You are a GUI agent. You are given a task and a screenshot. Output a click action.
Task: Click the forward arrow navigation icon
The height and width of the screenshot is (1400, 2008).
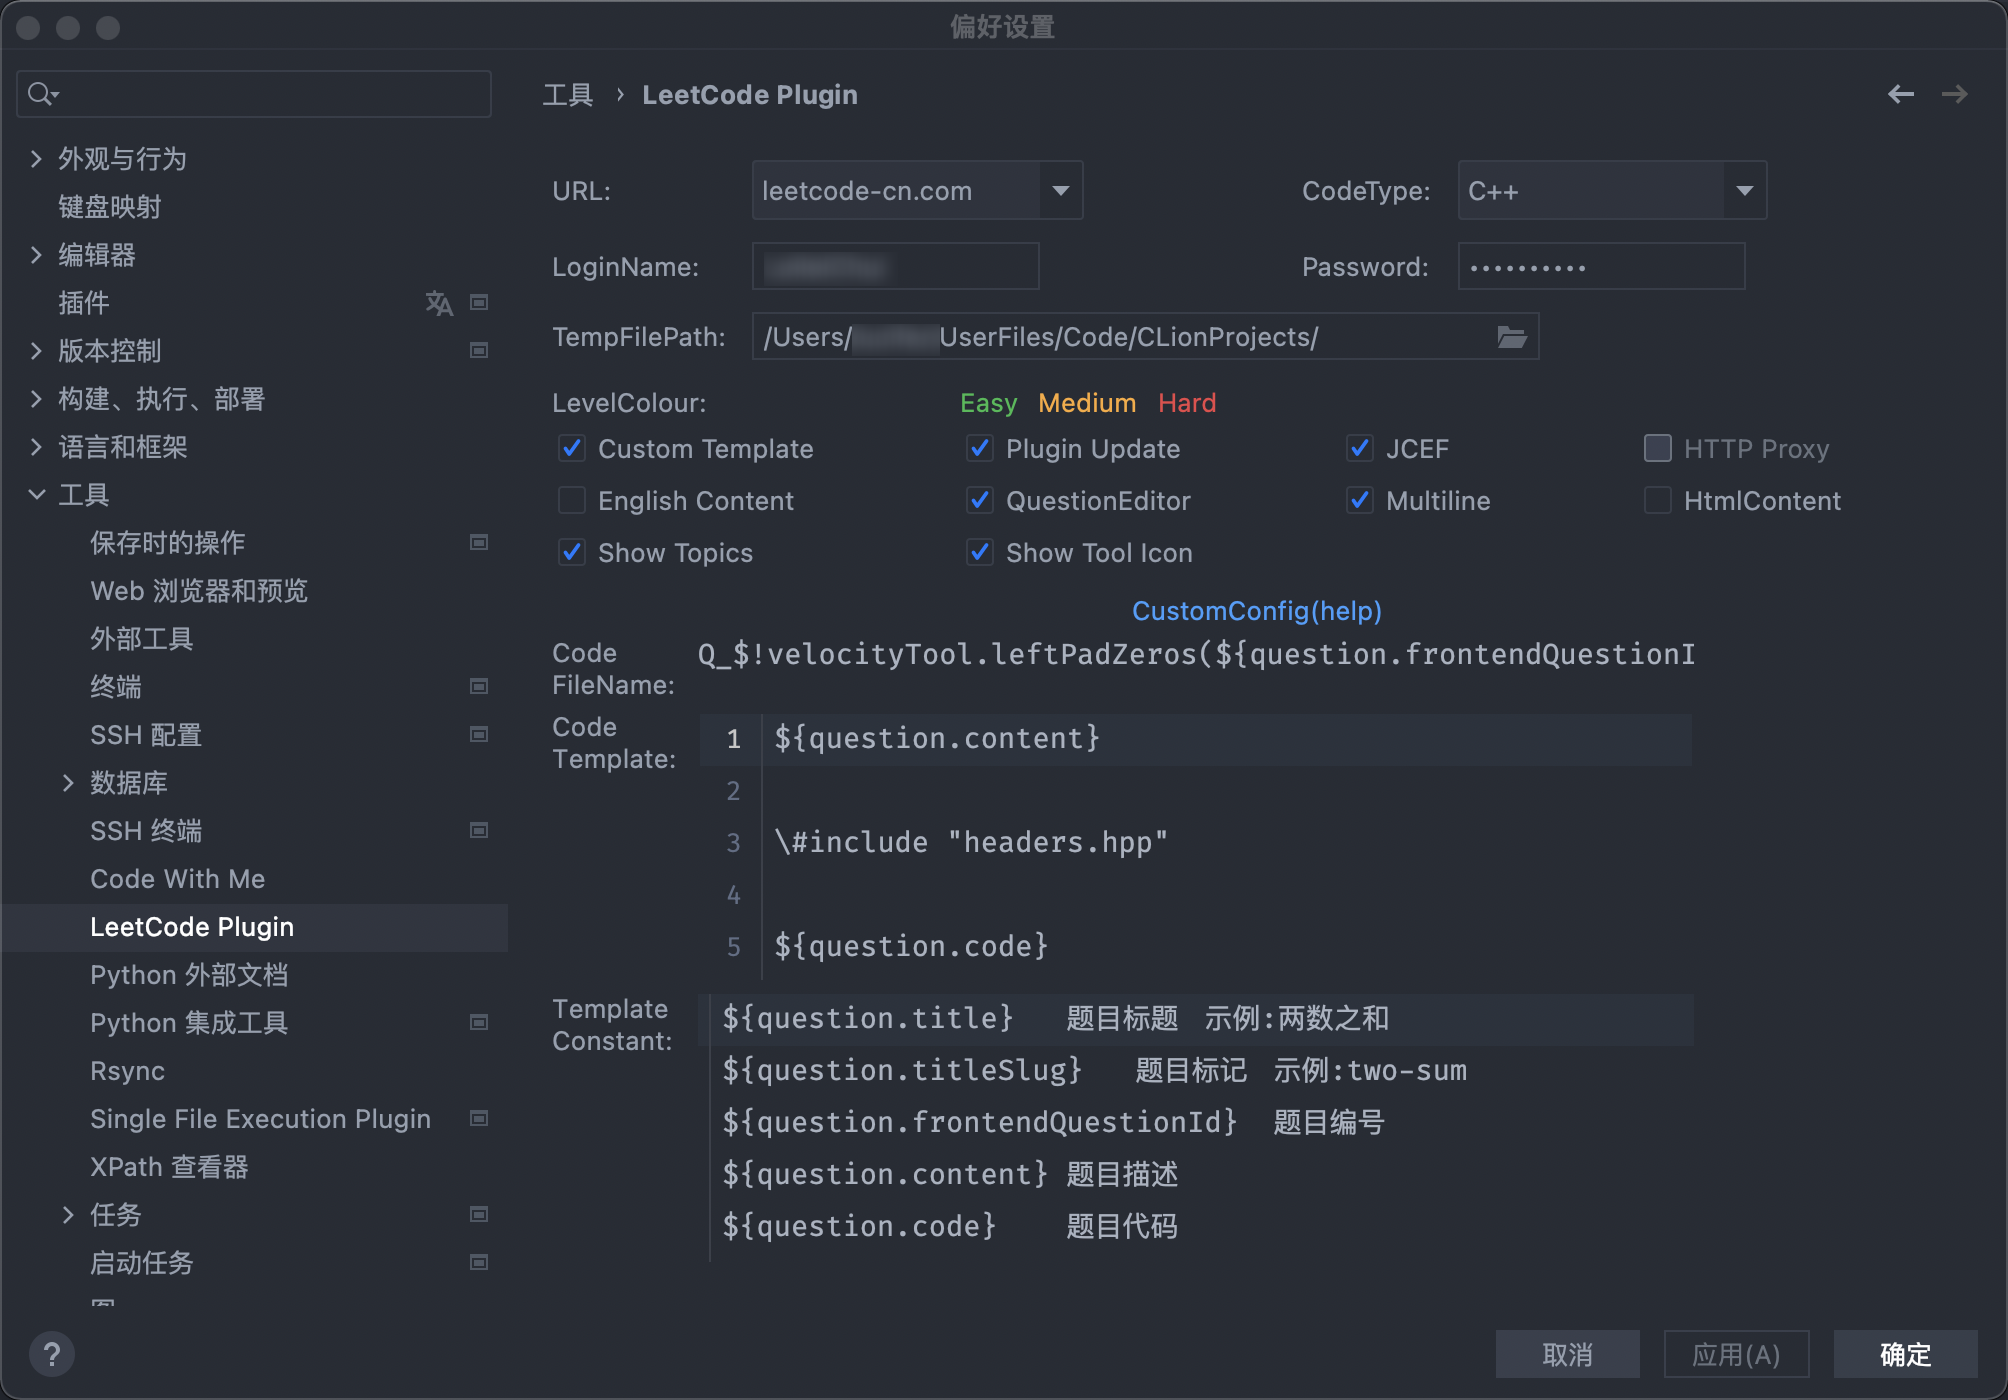point(1954,94)
